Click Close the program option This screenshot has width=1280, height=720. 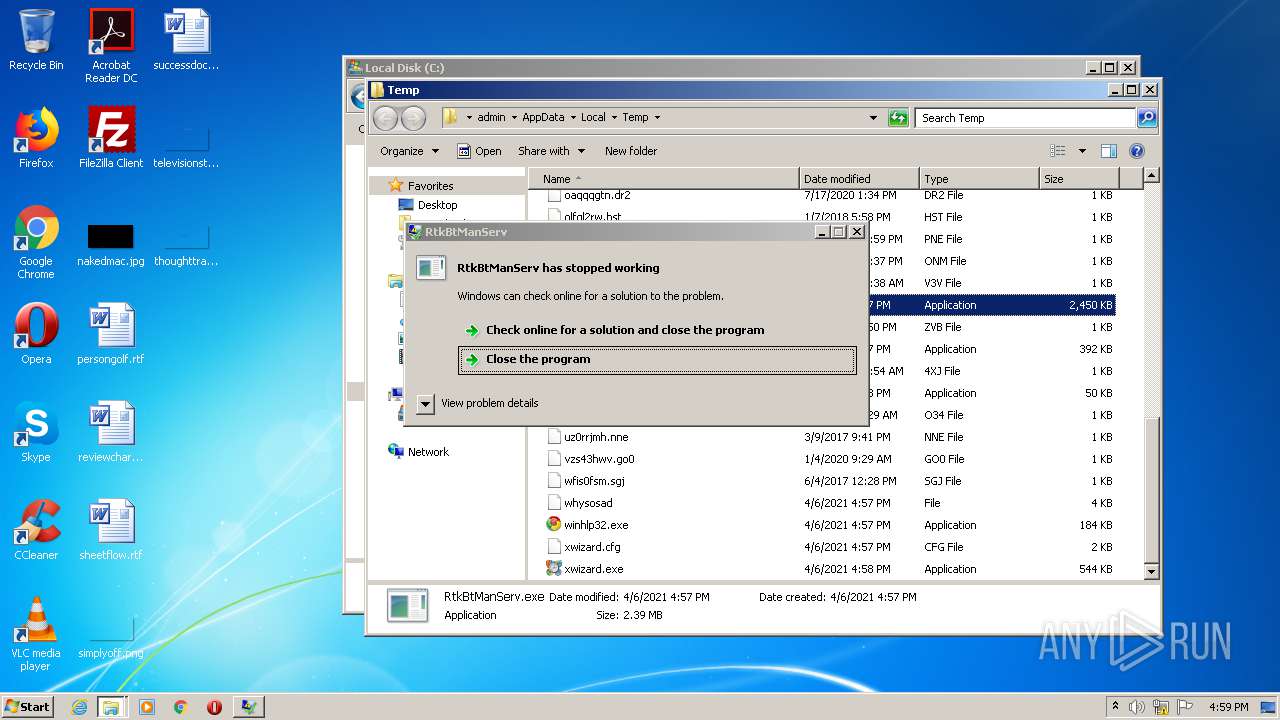[x=657, y=360]
